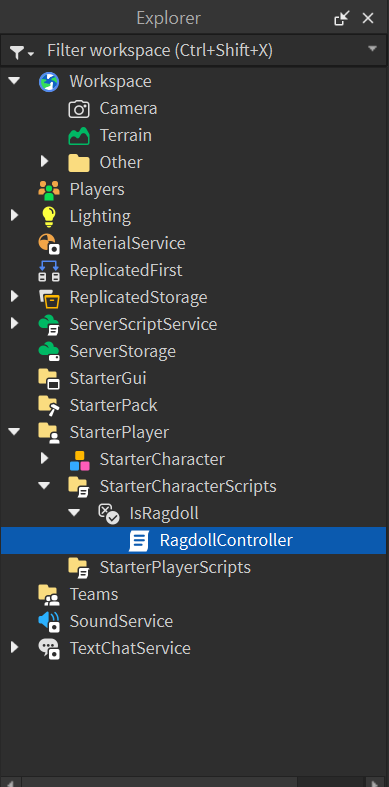Select the Camera icon under Workspace

click(79, 108)
